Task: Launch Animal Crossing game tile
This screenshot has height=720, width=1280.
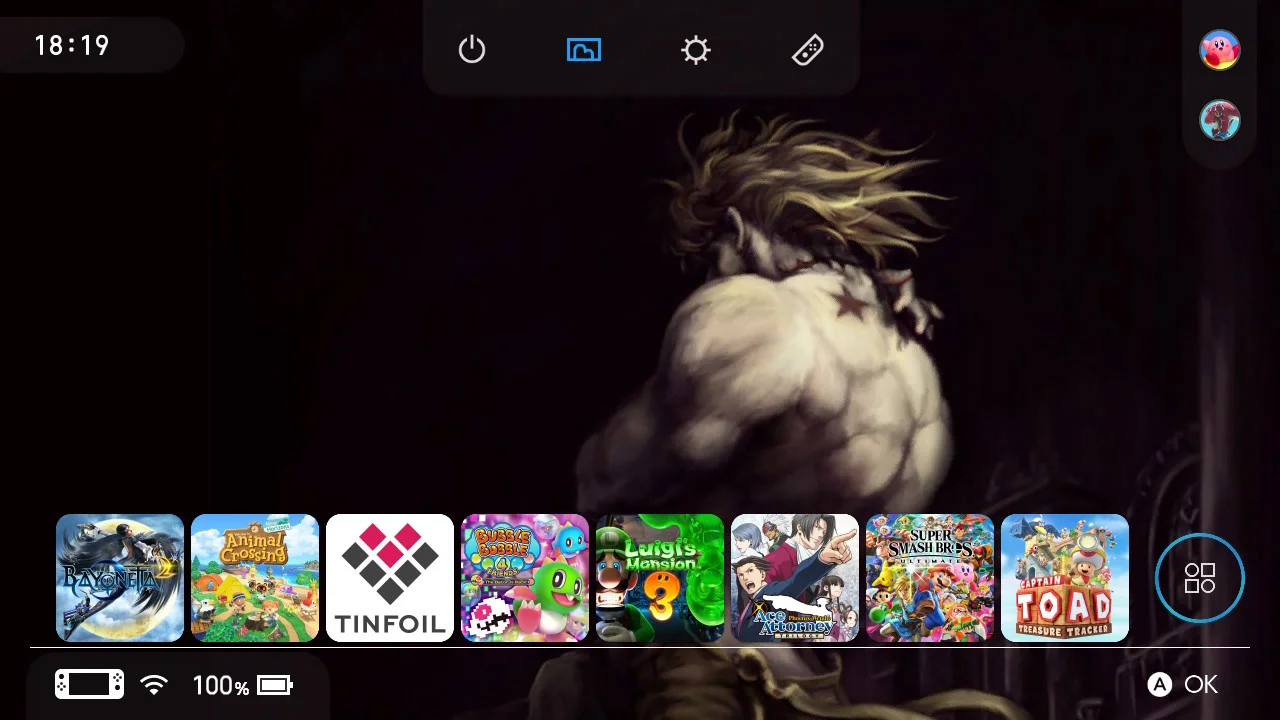Action: click(255, 578)
